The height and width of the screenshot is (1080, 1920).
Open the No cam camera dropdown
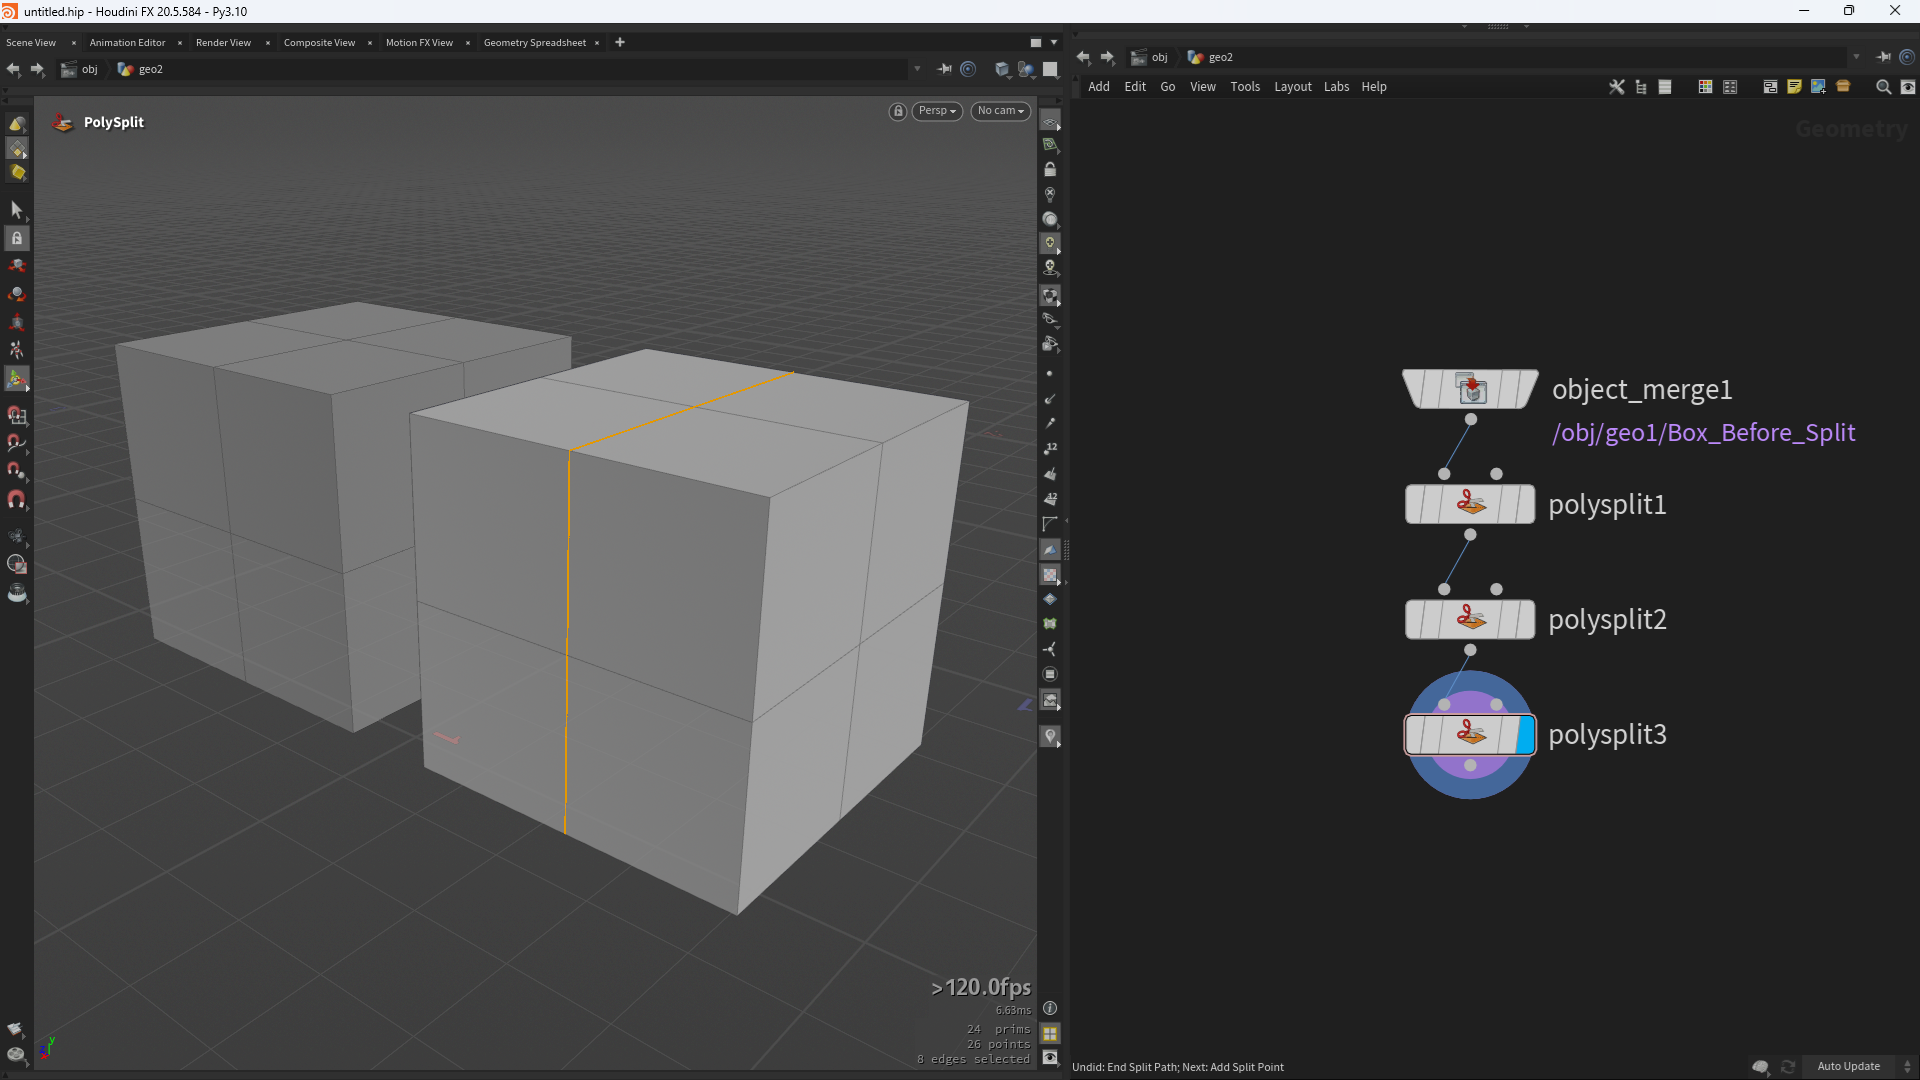click(1000, 111)
